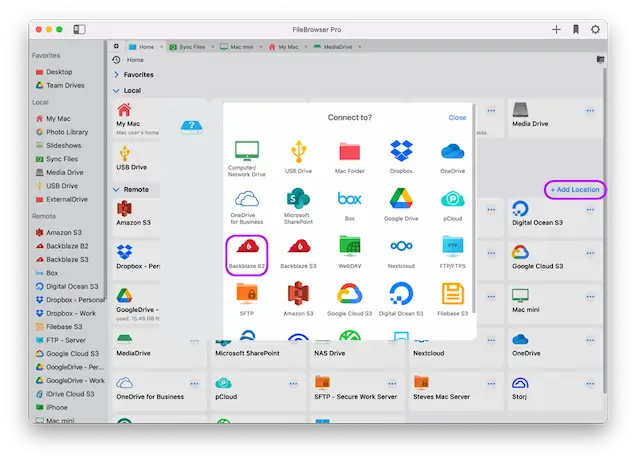Screen dimensions: 636x461
Task: Choose Computer/Network Drive in Connect dialog
Action: coord(247,159)
